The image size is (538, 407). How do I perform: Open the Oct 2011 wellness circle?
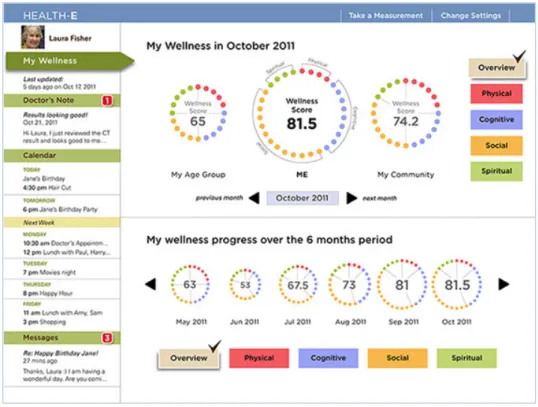(x=457, y=284)
